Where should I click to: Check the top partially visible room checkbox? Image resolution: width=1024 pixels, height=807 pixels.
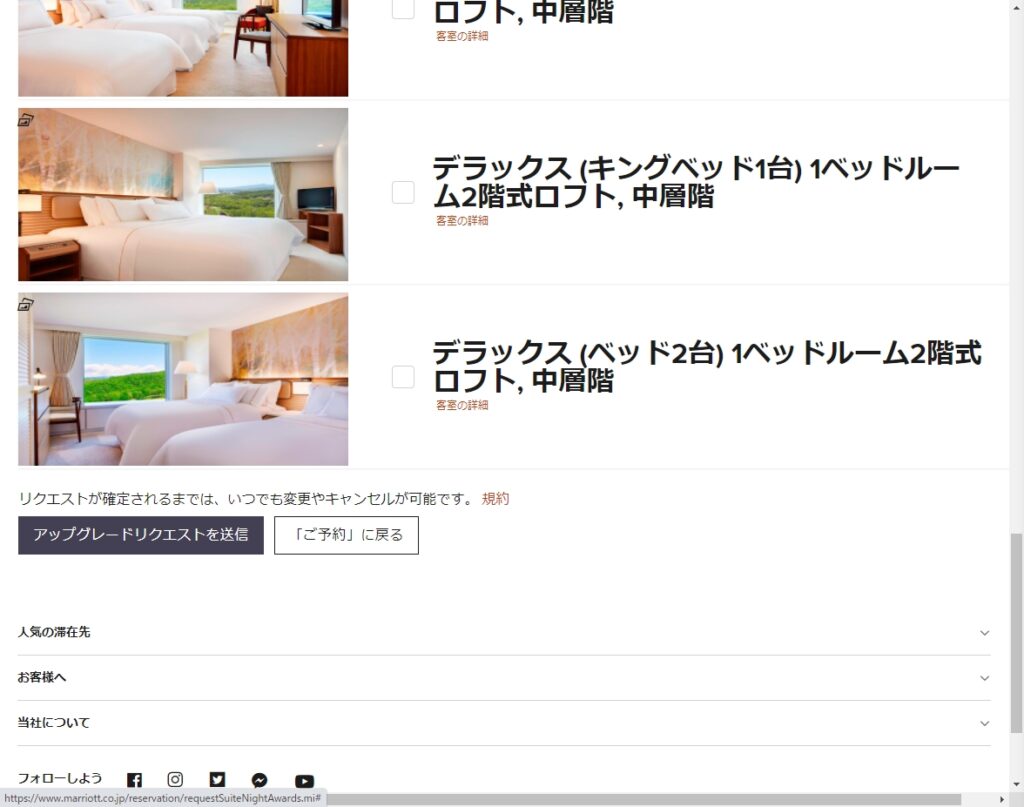click(403, 8)
